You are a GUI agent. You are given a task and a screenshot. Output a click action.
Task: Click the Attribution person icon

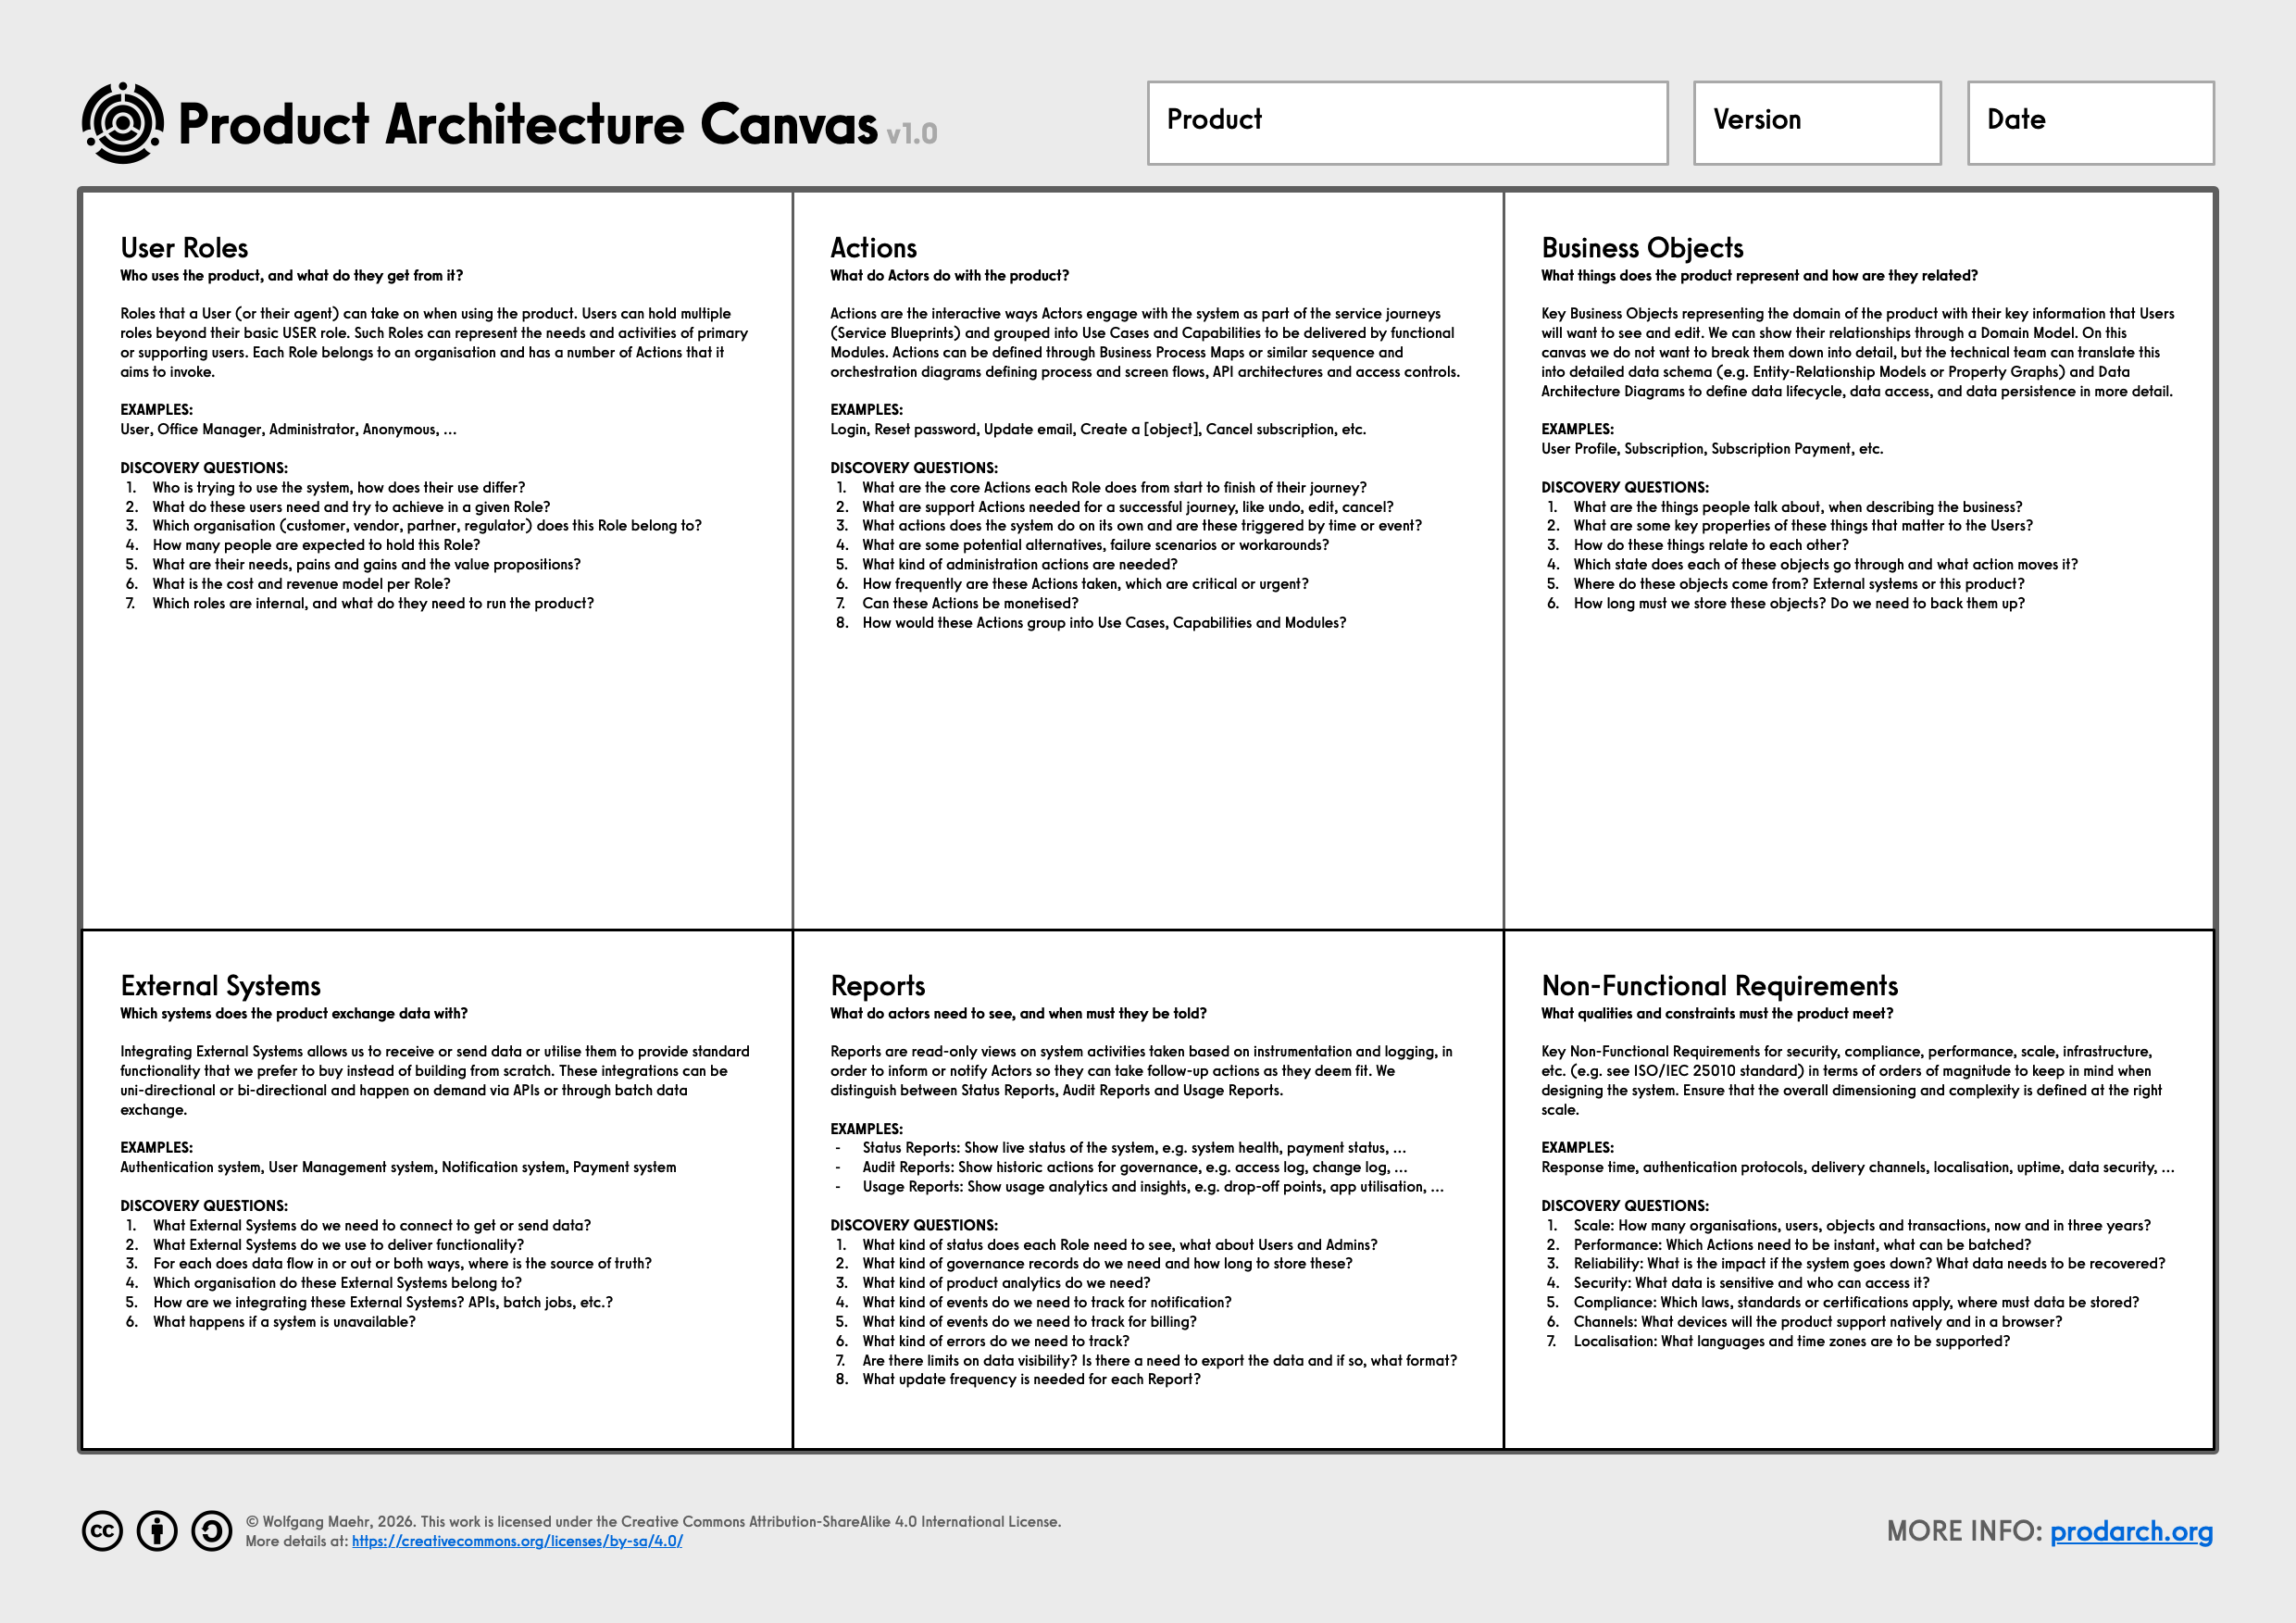[x=157, y=1531]
